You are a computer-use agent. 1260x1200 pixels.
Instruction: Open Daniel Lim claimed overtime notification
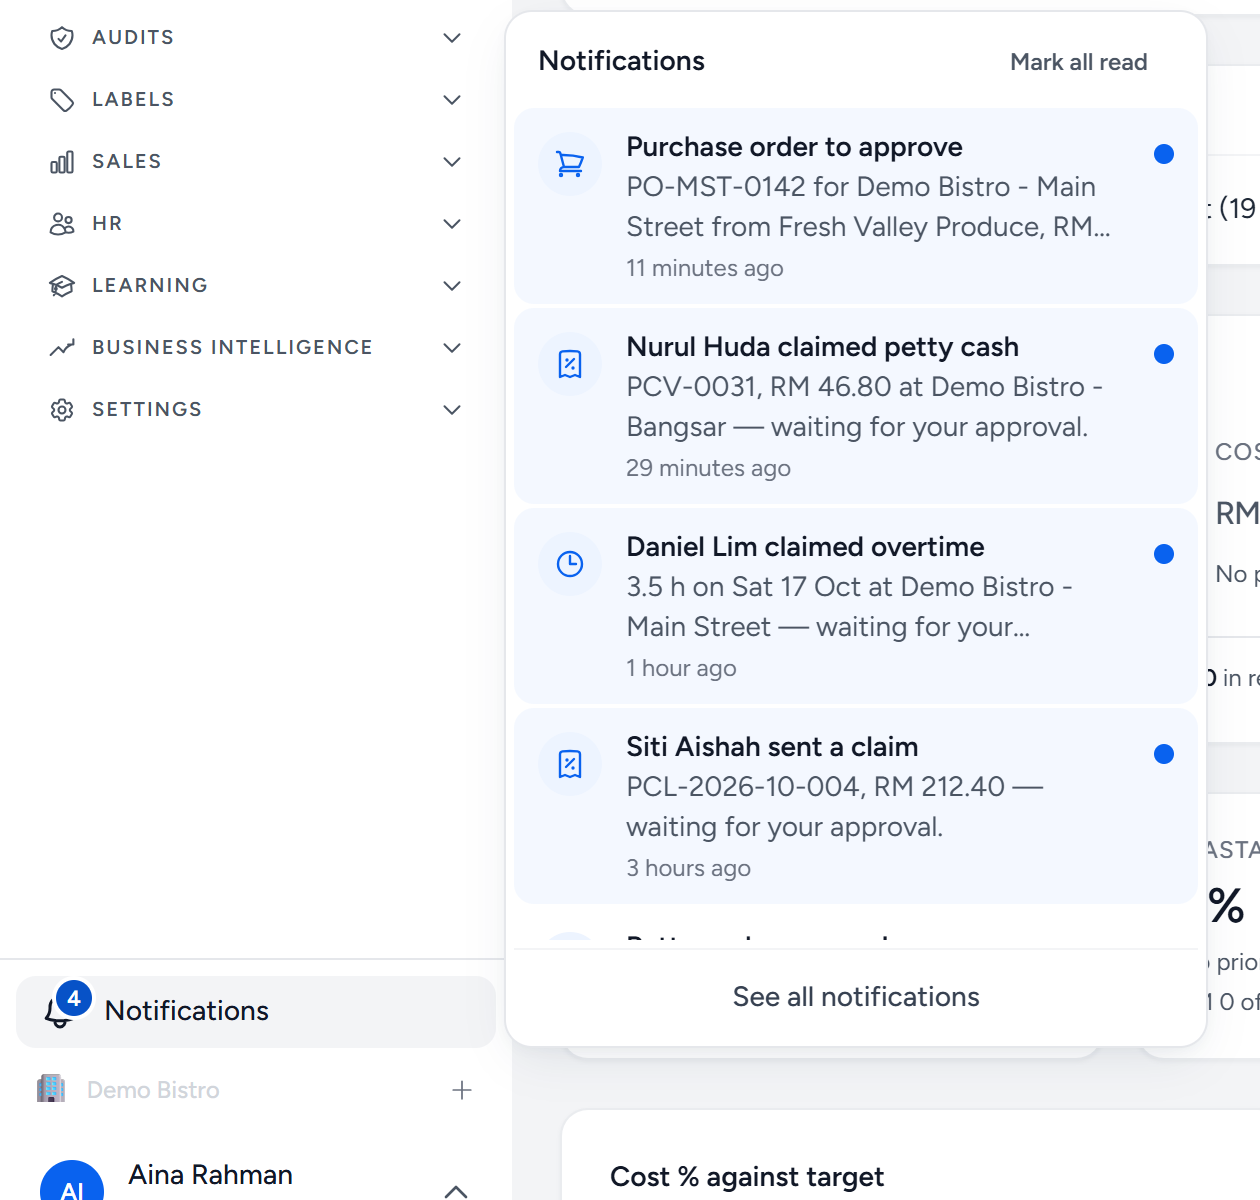coord(856,606)
